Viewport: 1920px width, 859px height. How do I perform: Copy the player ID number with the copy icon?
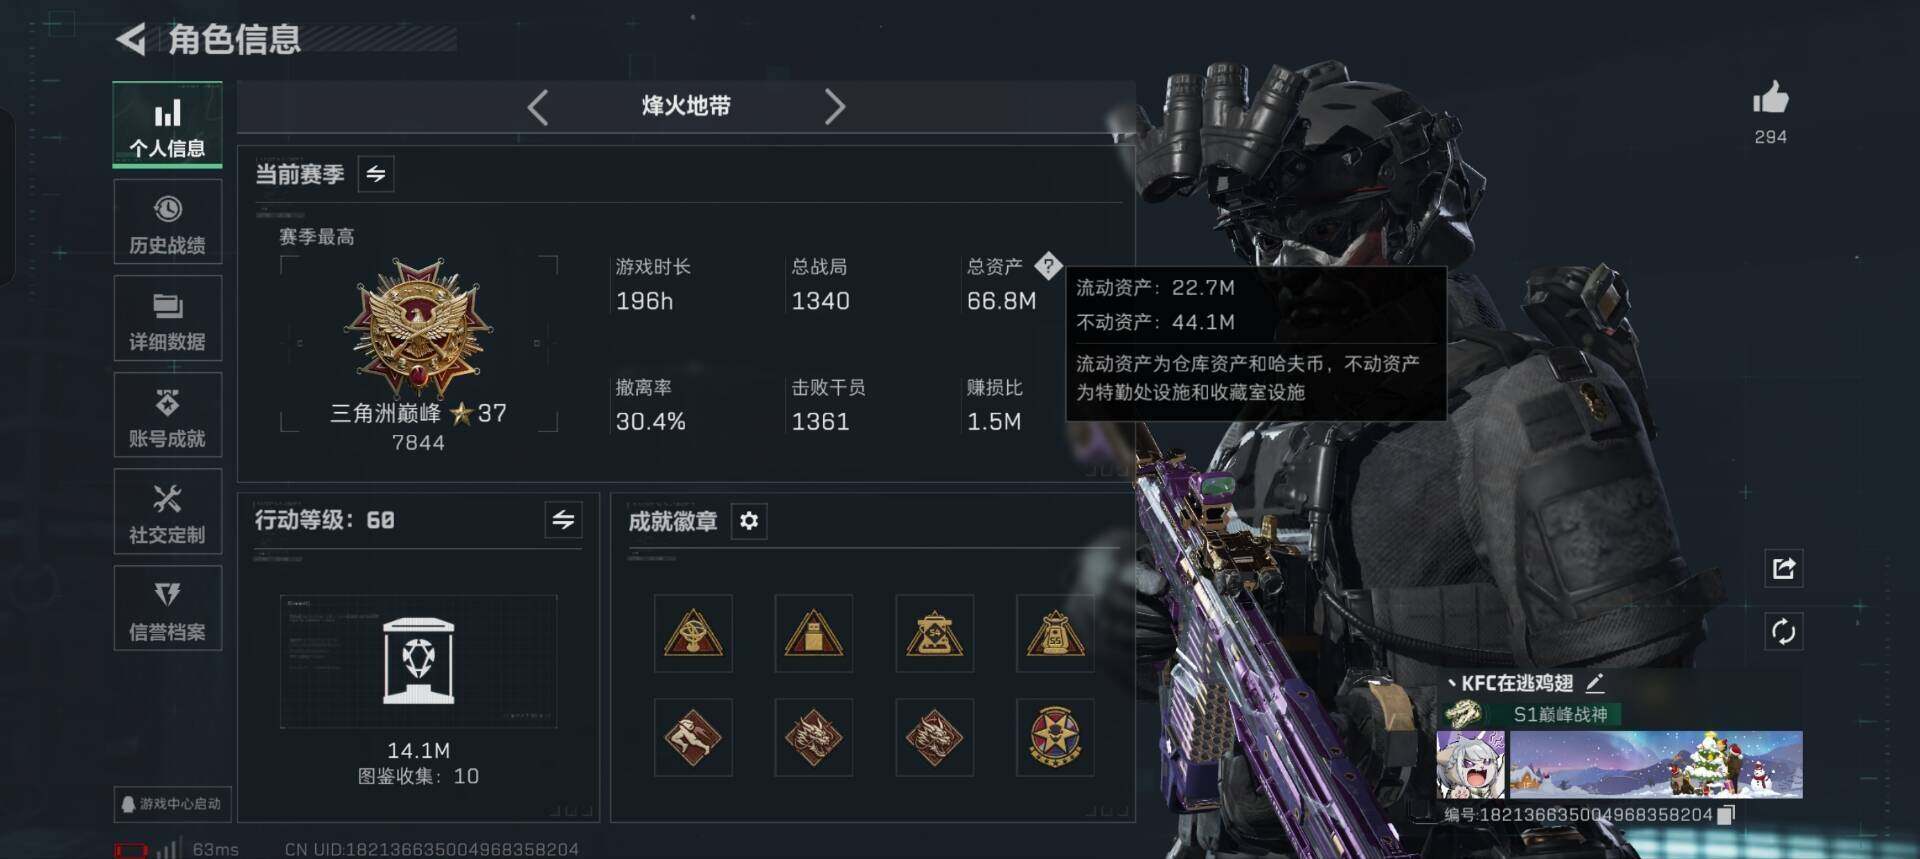click(1725, 814)
